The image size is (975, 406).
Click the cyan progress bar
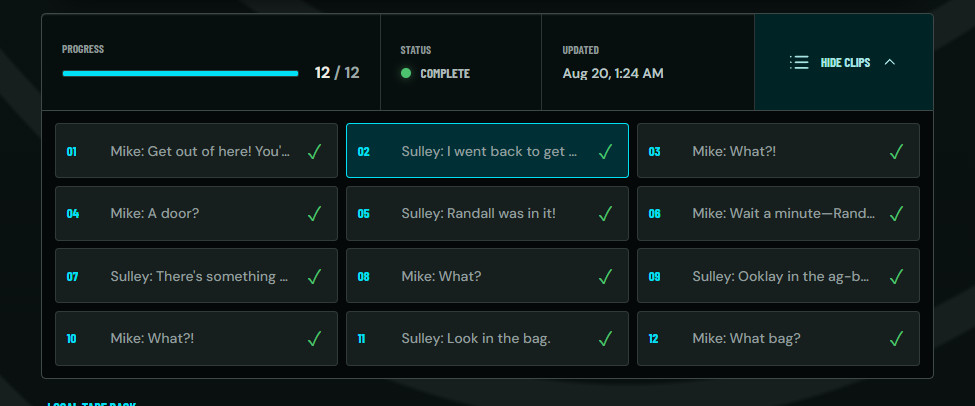click(180, 73)
